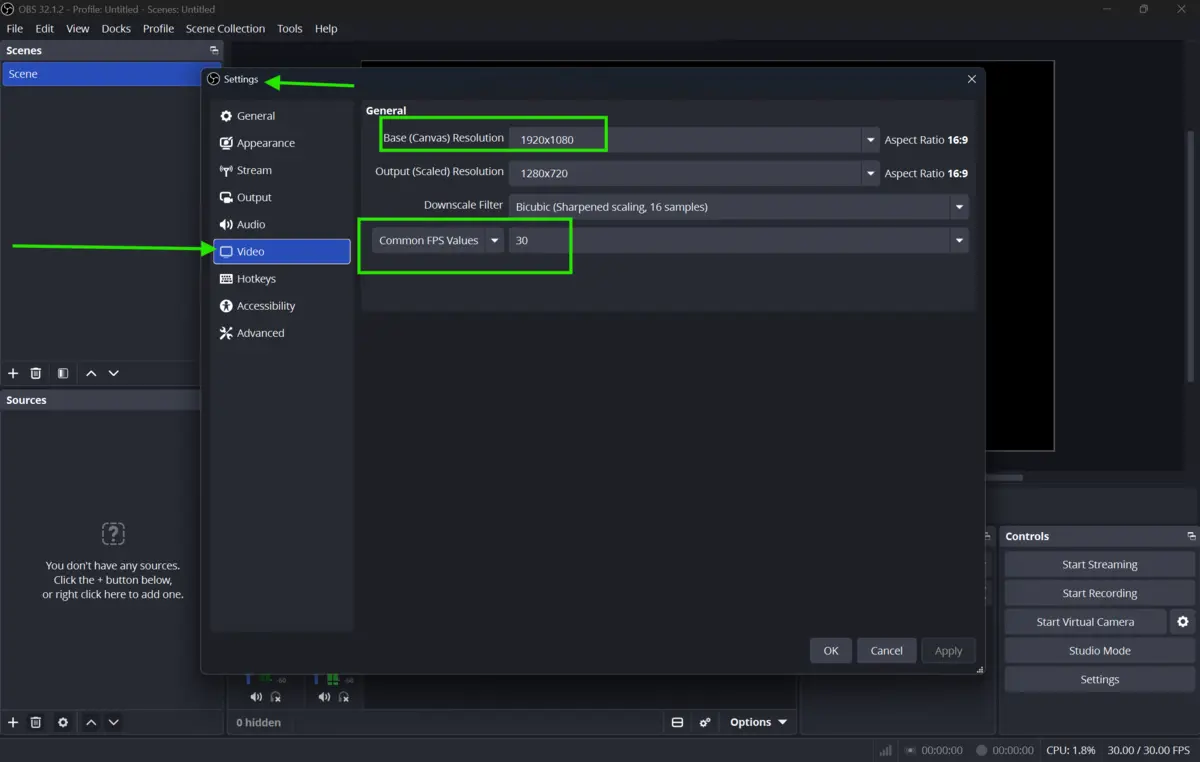Select the Video settings category
Image resolution: width=1200 pixels, height=762 pixels.
[x=281, y=251]
